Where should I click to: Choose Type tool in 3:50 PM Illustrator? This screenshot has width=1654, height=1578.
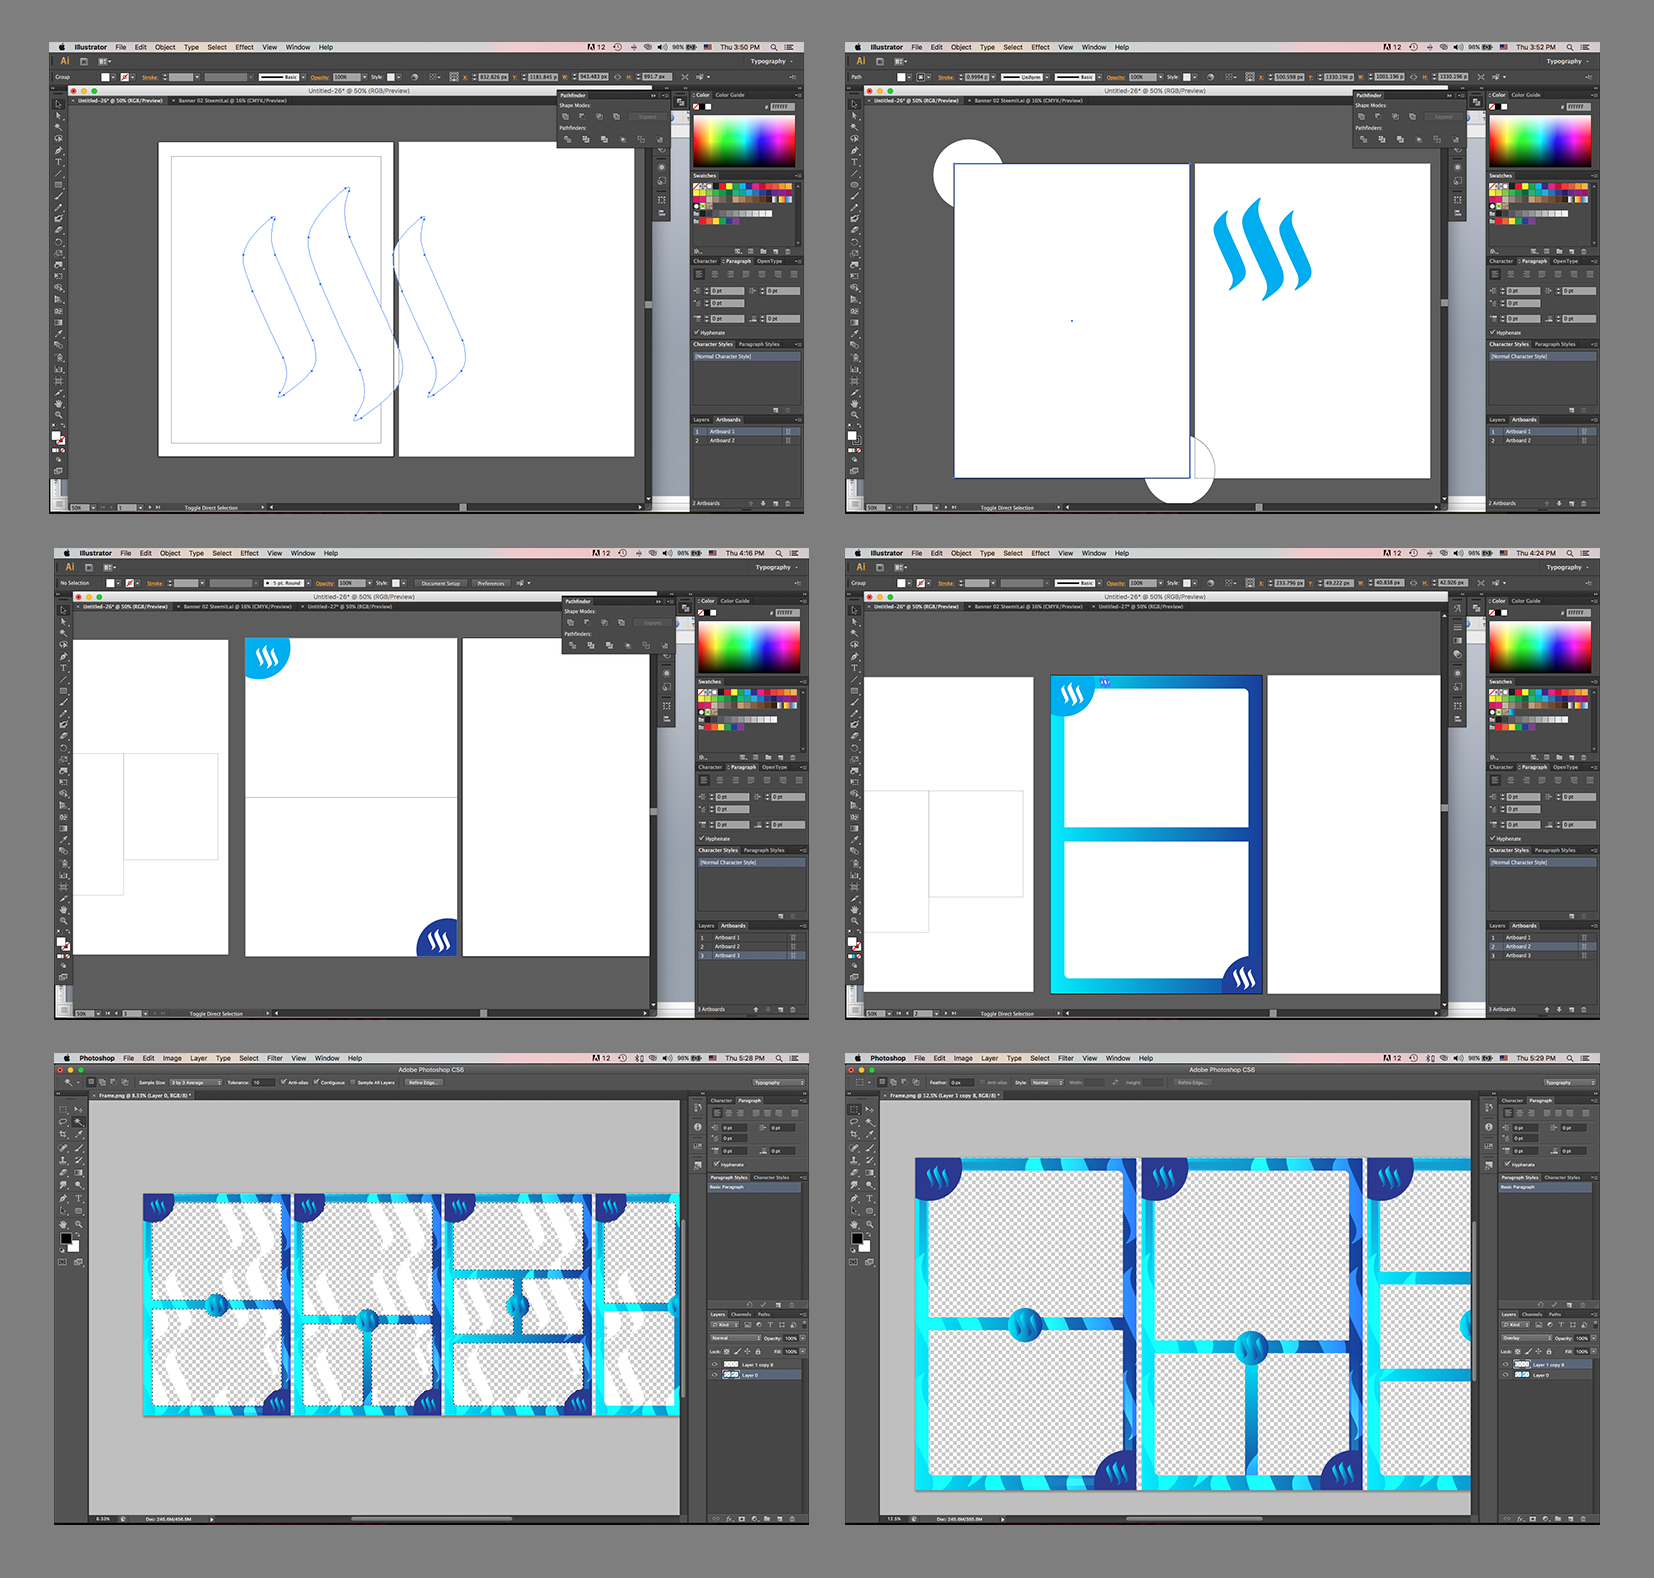click(58, 162)
